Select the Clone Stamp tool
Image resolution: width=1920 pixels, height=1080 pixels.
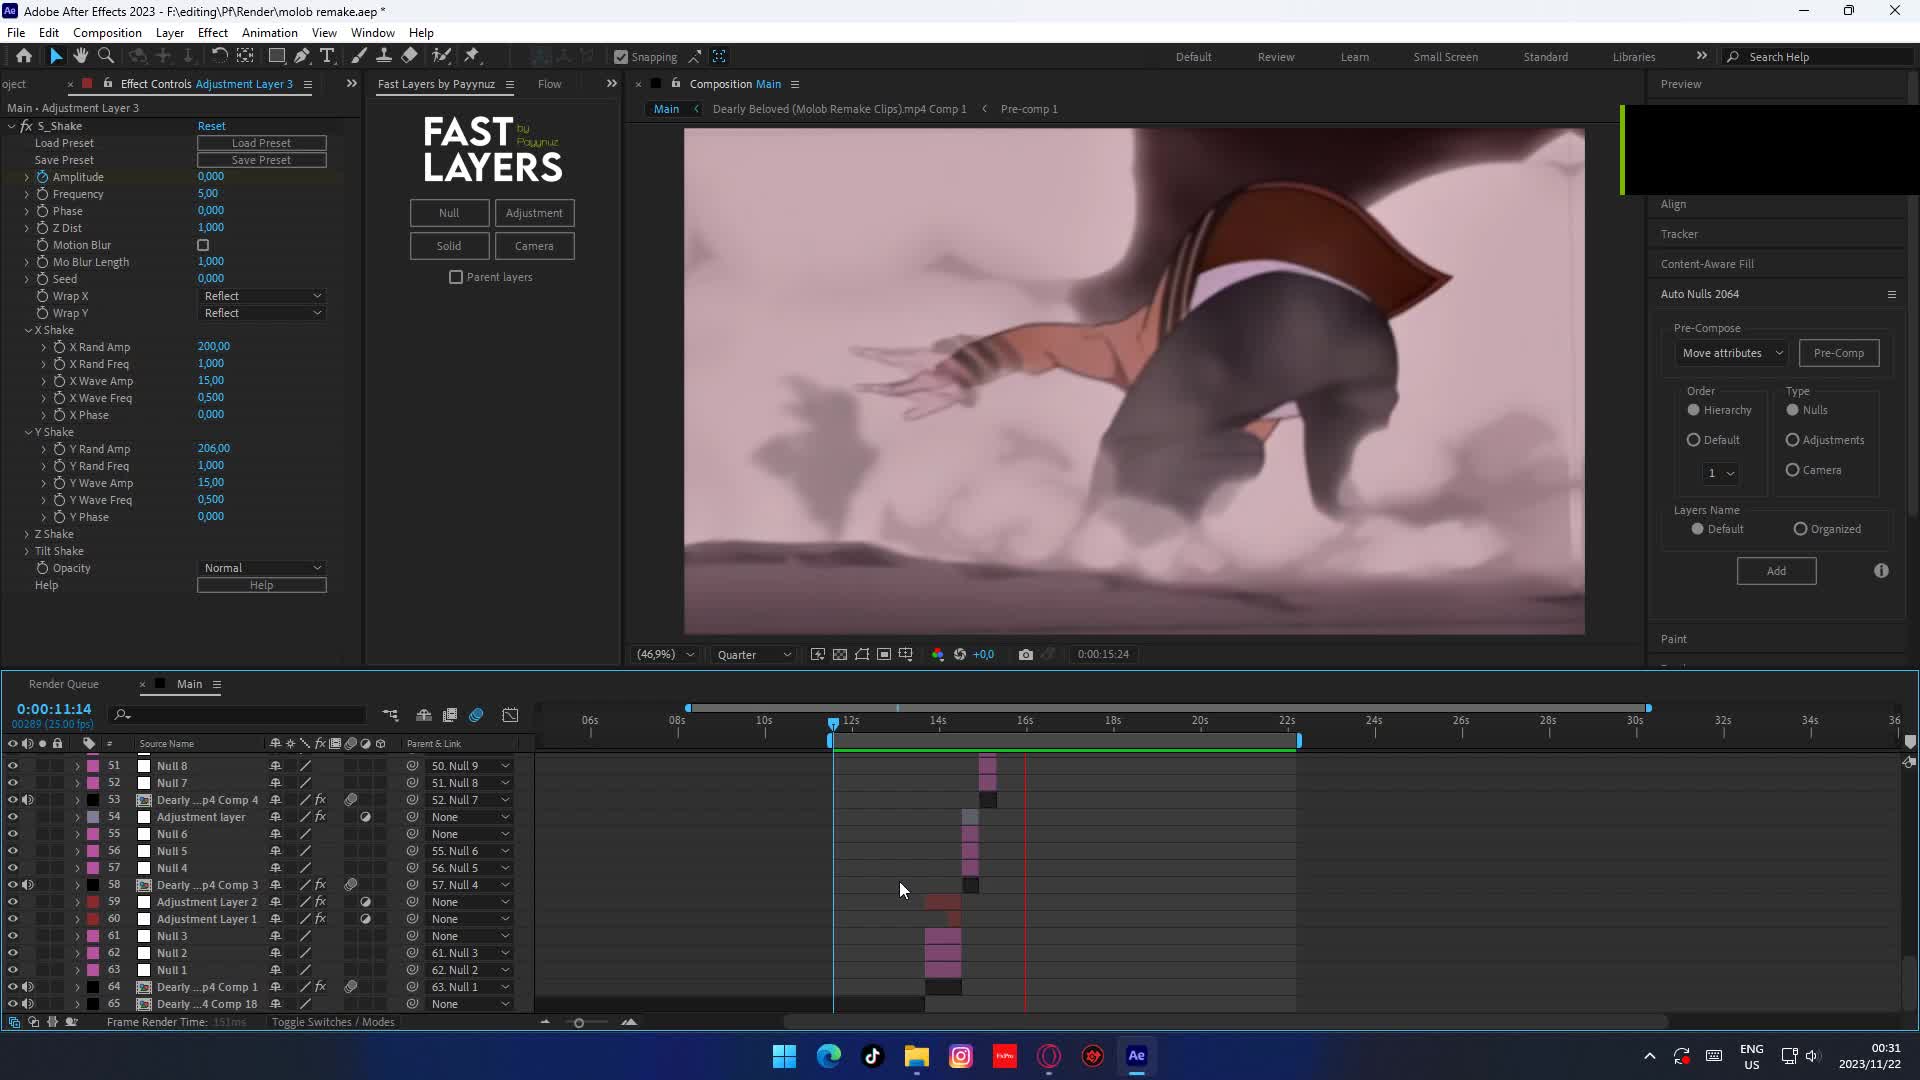coord(384,56)
